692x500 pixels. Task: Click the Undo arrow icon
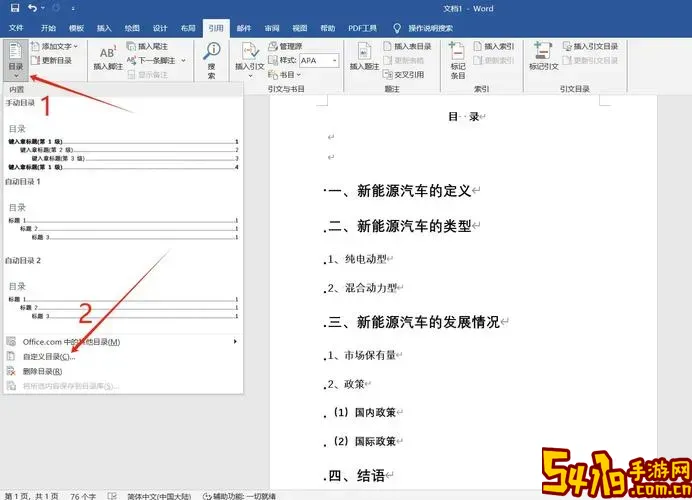pos(32,8)
